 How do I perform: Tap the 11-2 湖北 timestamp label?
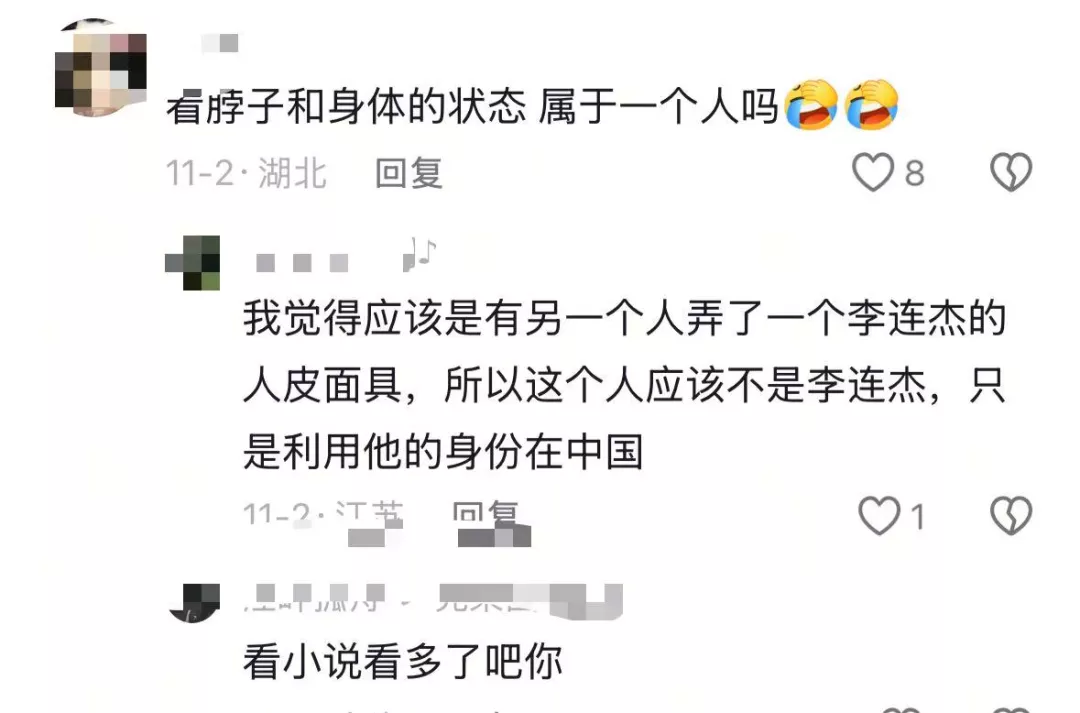[246, 173]
